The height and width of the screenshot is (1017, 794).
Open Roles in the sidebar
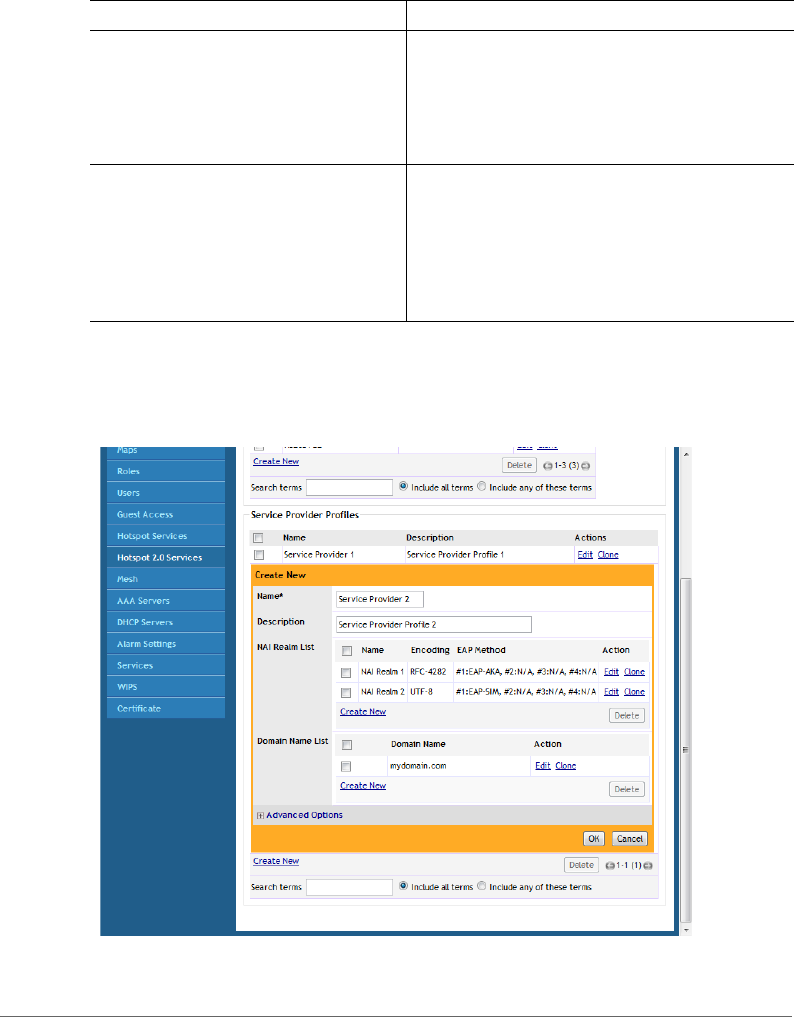pyautogui.click(x=166, y=472)
